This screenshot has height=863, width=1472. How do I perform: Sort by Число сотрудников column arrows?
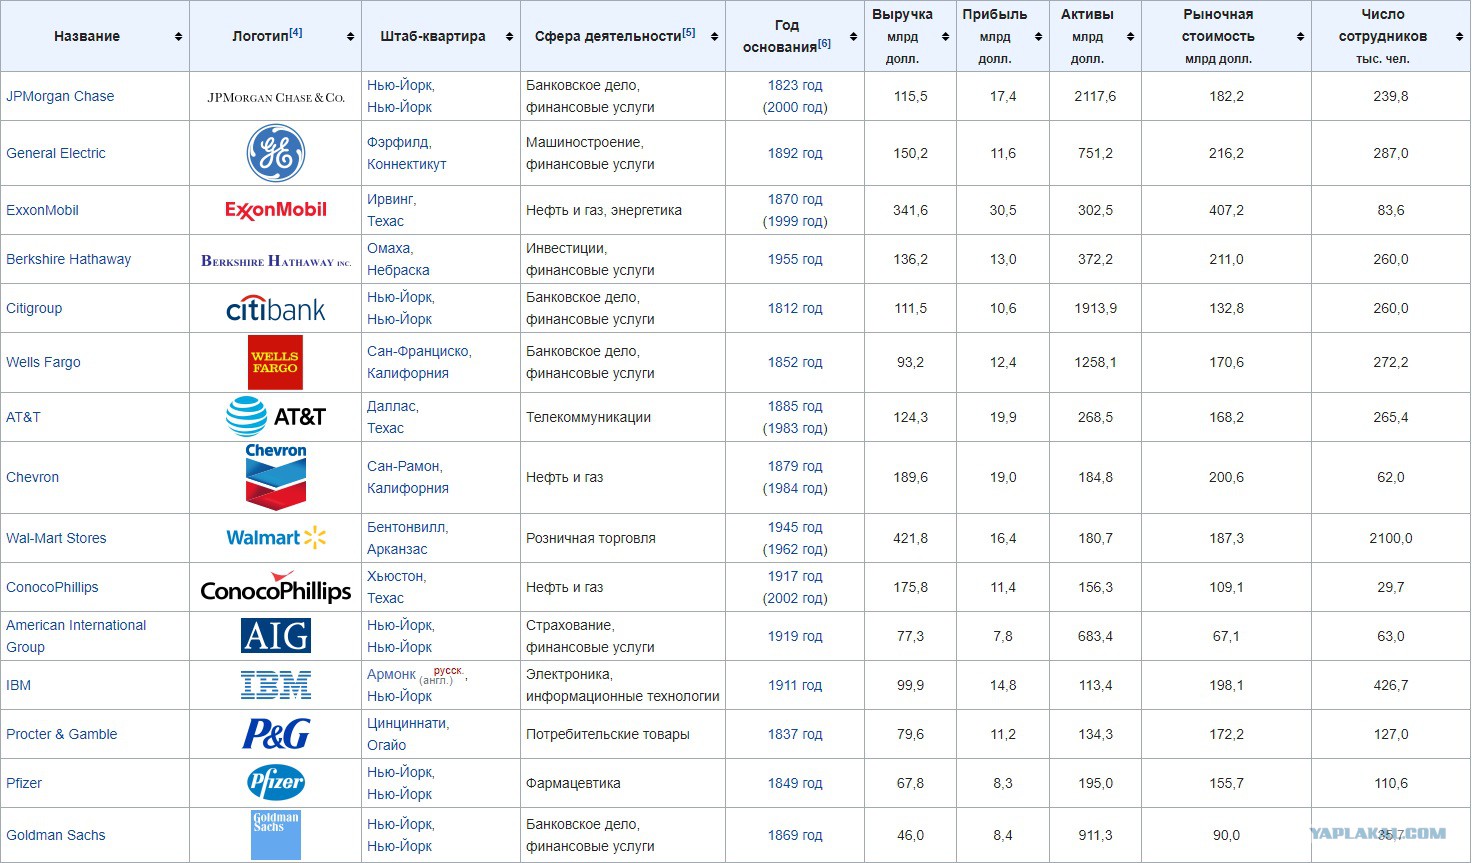click(x=1459, y=37)
